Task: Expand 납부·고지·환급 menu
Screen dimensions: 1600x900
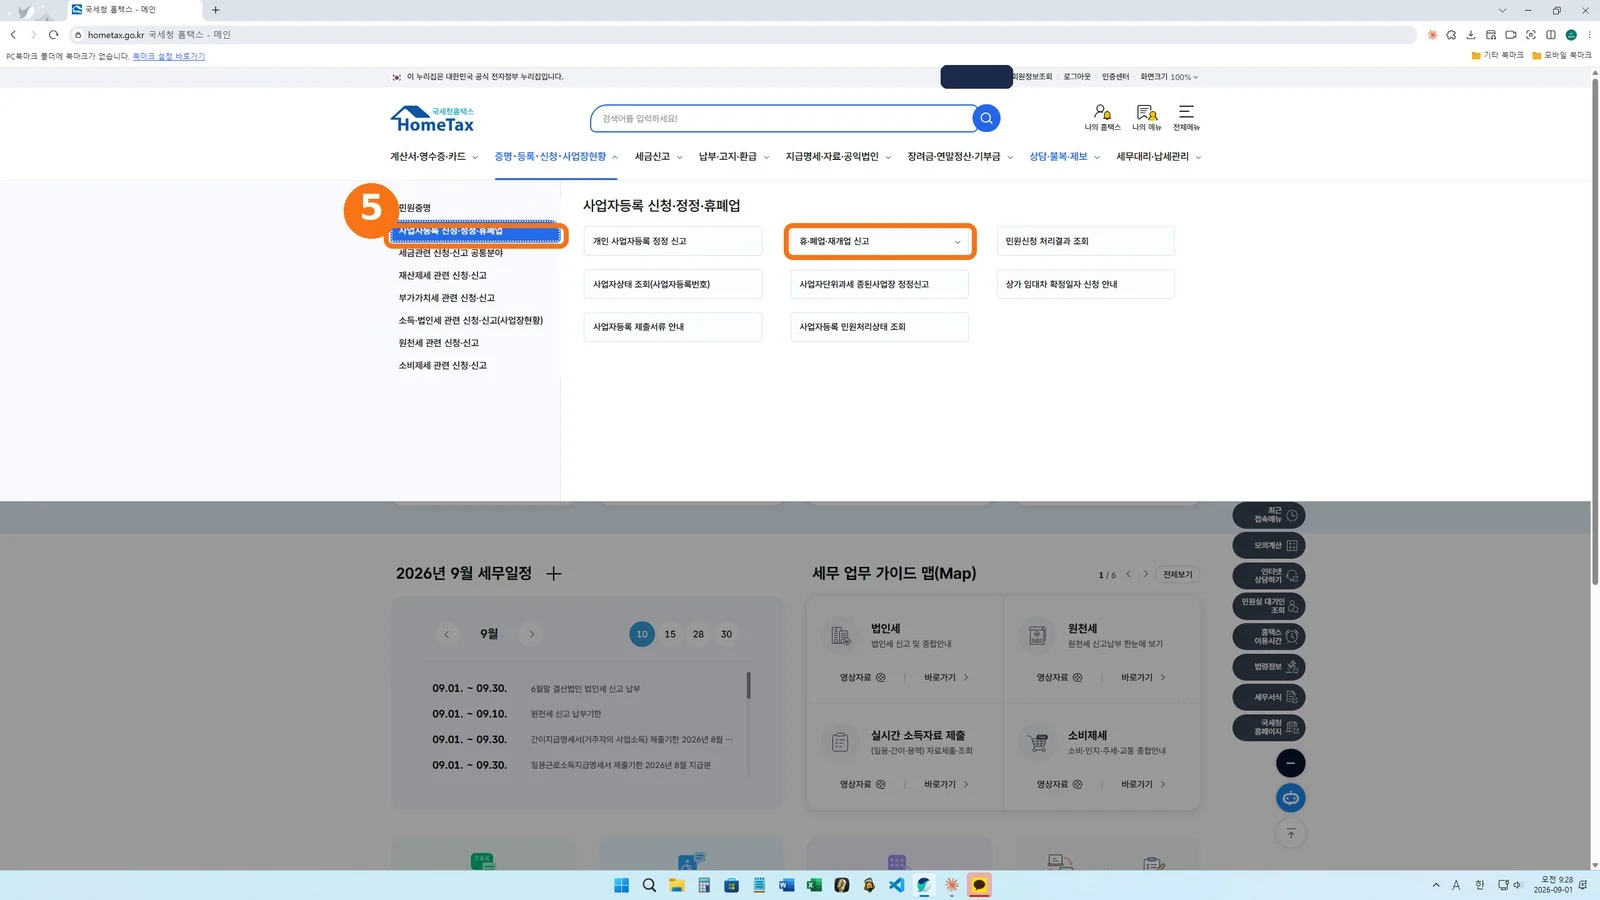Action: [x=734, y=157]
